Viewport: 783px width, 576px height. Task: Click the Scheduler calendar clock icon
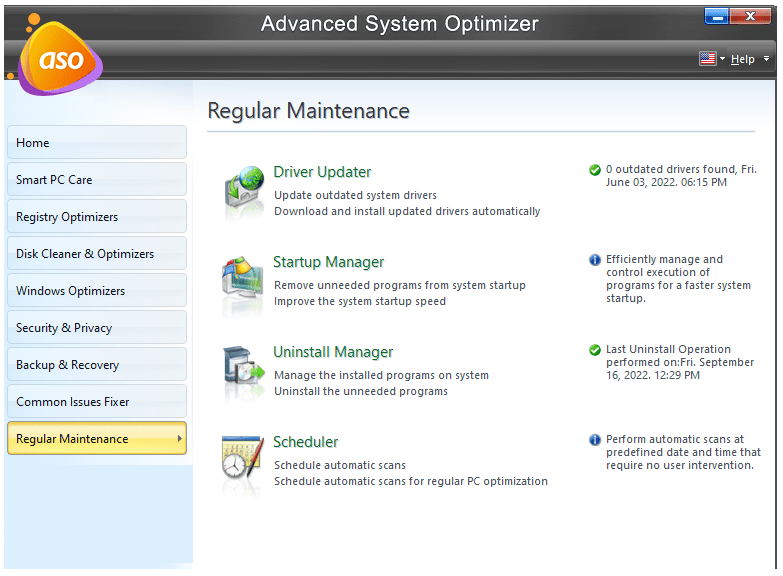tap(243, 457)
